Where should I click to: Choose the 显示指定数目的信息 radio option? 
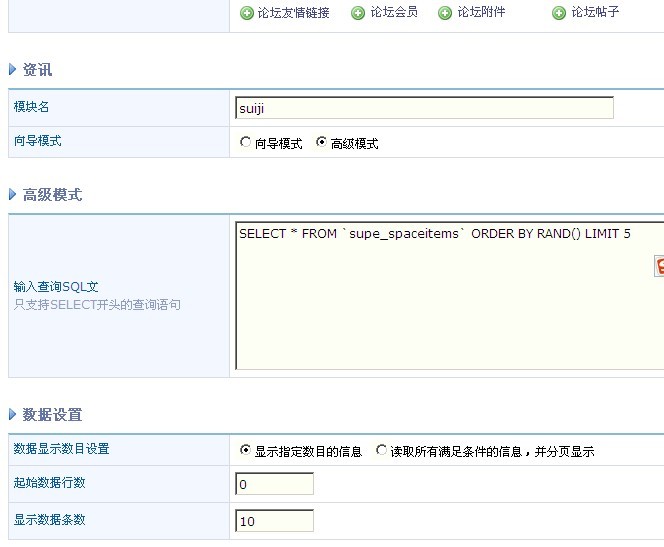click(x=246, y=450)
